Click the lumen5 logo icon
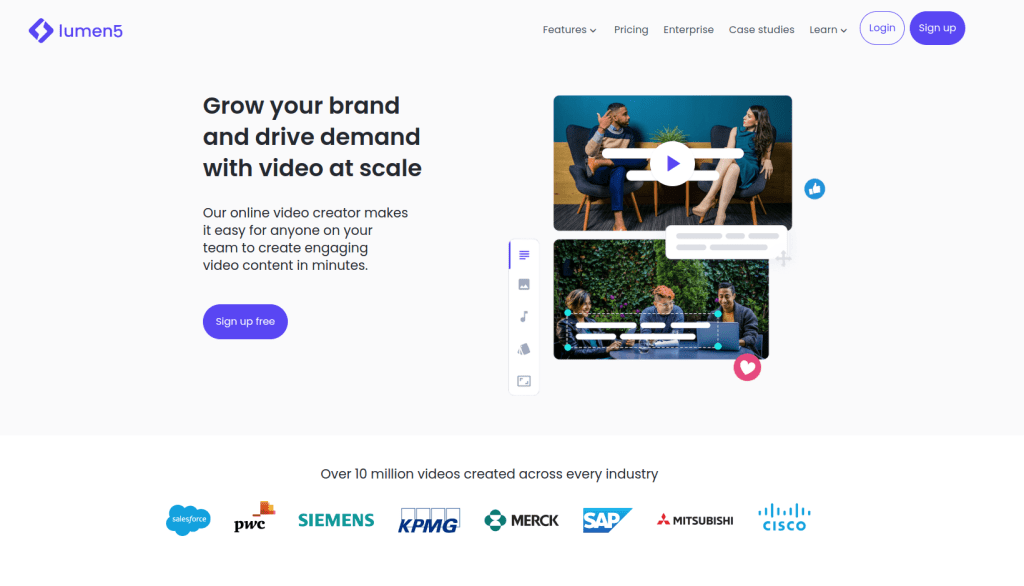This screenshot has height=586, width=1024. [40, 30]
